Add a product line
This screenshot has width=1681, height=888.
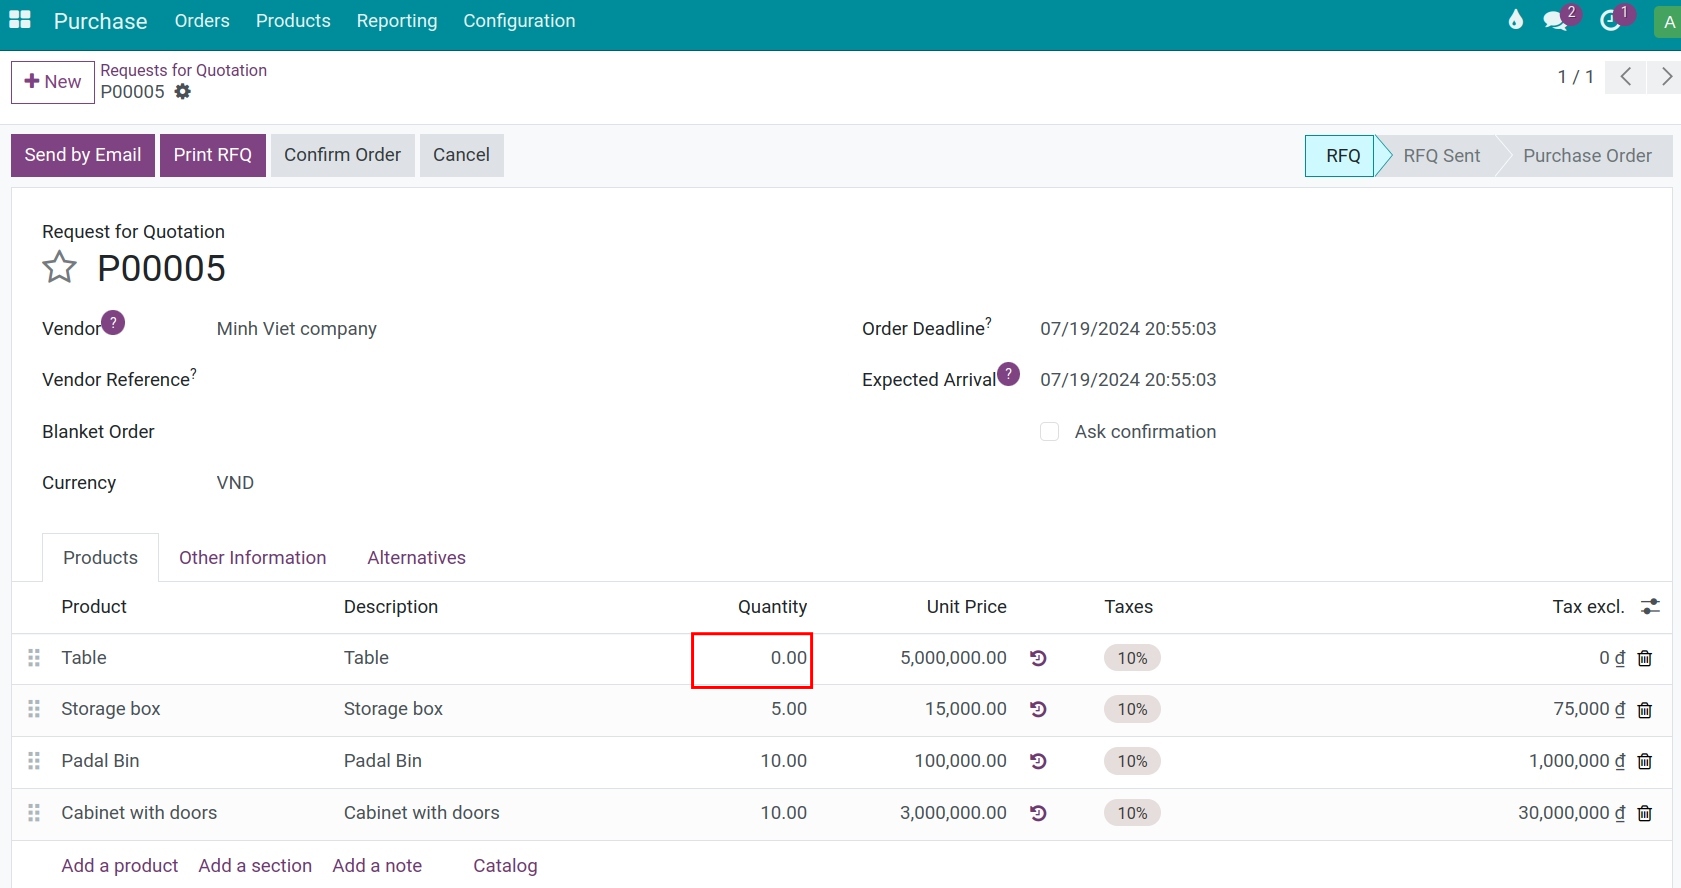tap(120, 866)
